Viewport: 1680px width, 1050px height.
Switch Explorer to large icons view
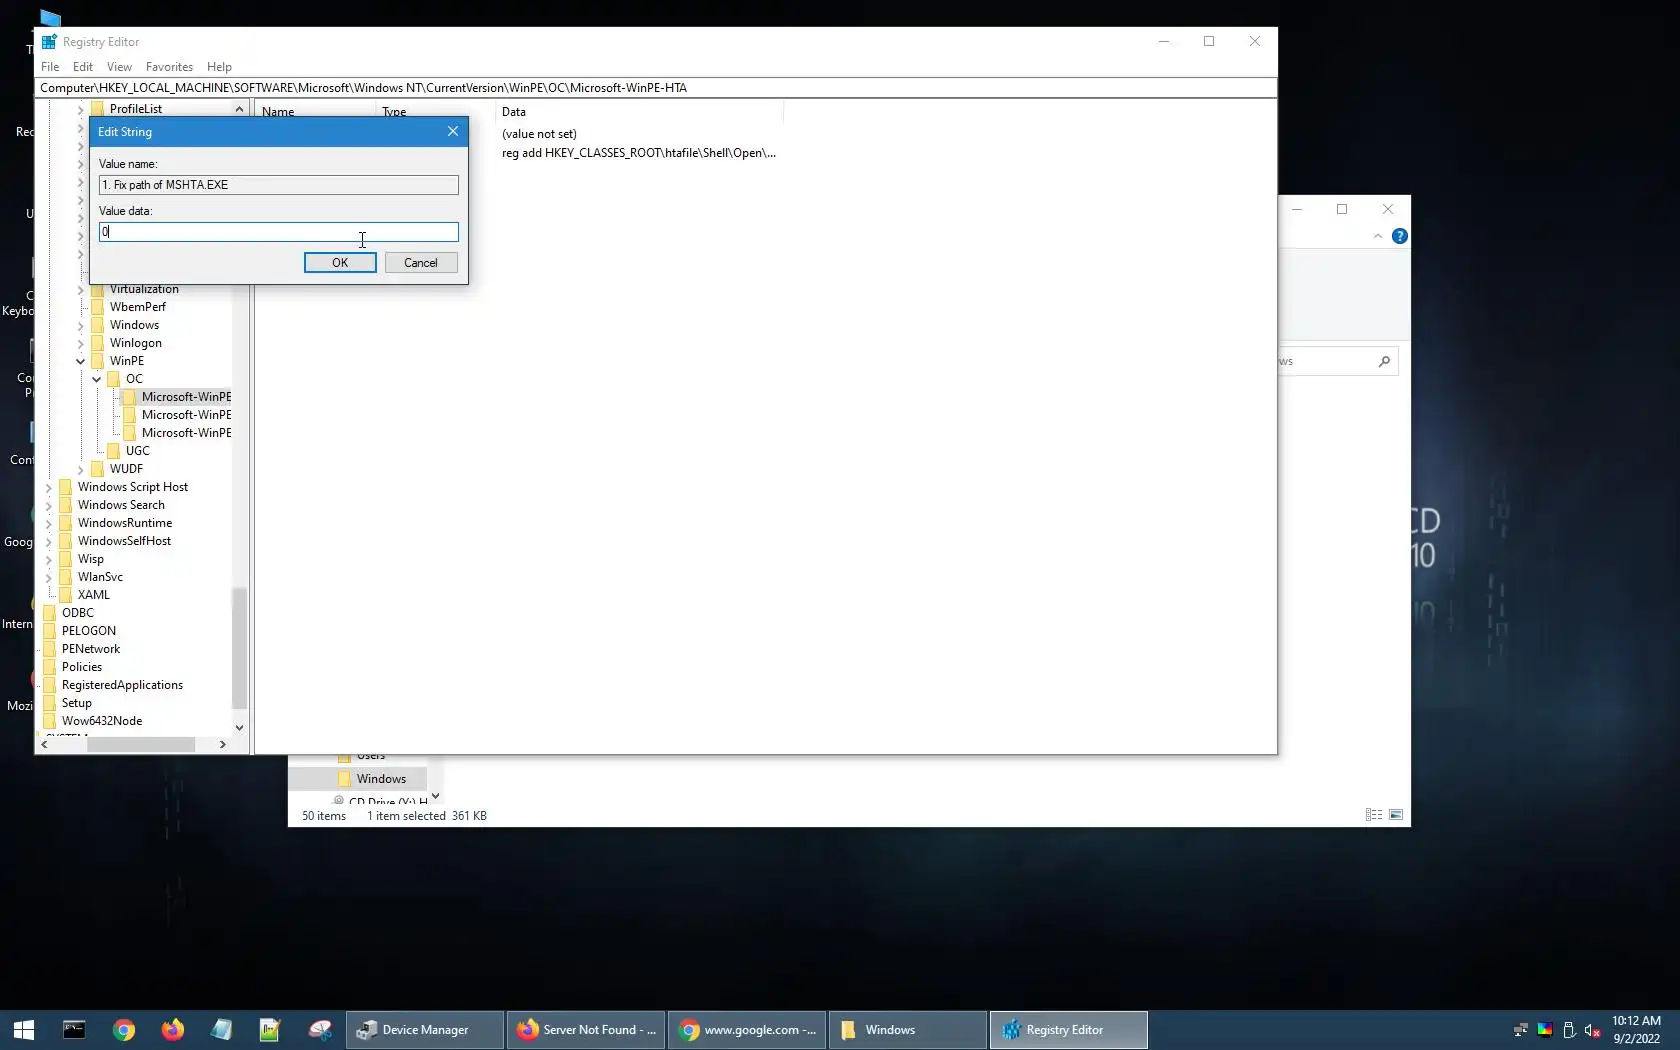[1396, 815]
